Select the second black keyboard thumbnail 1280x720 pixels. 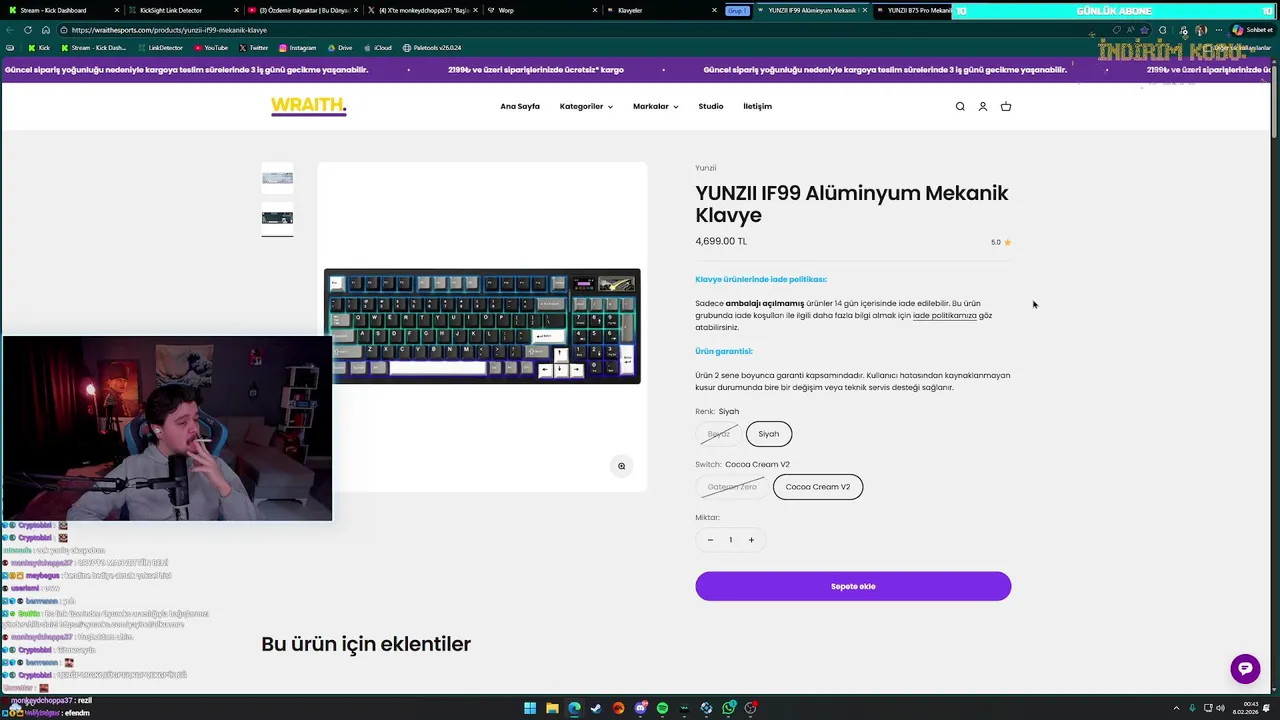click(x=277, y=218)
